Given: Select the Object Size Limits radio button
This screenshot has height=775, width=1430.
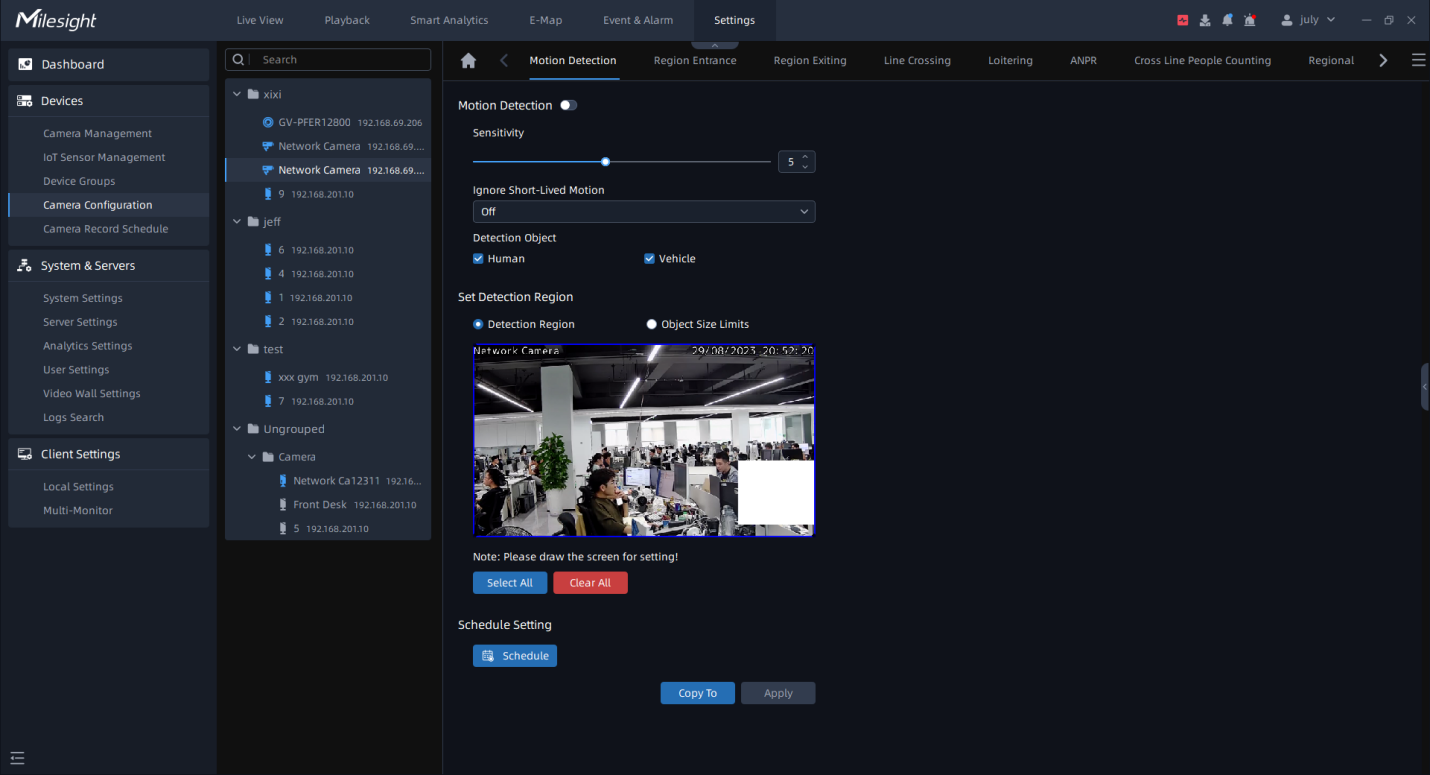Looking at the screenshot, I should click(x=651, y=323).
